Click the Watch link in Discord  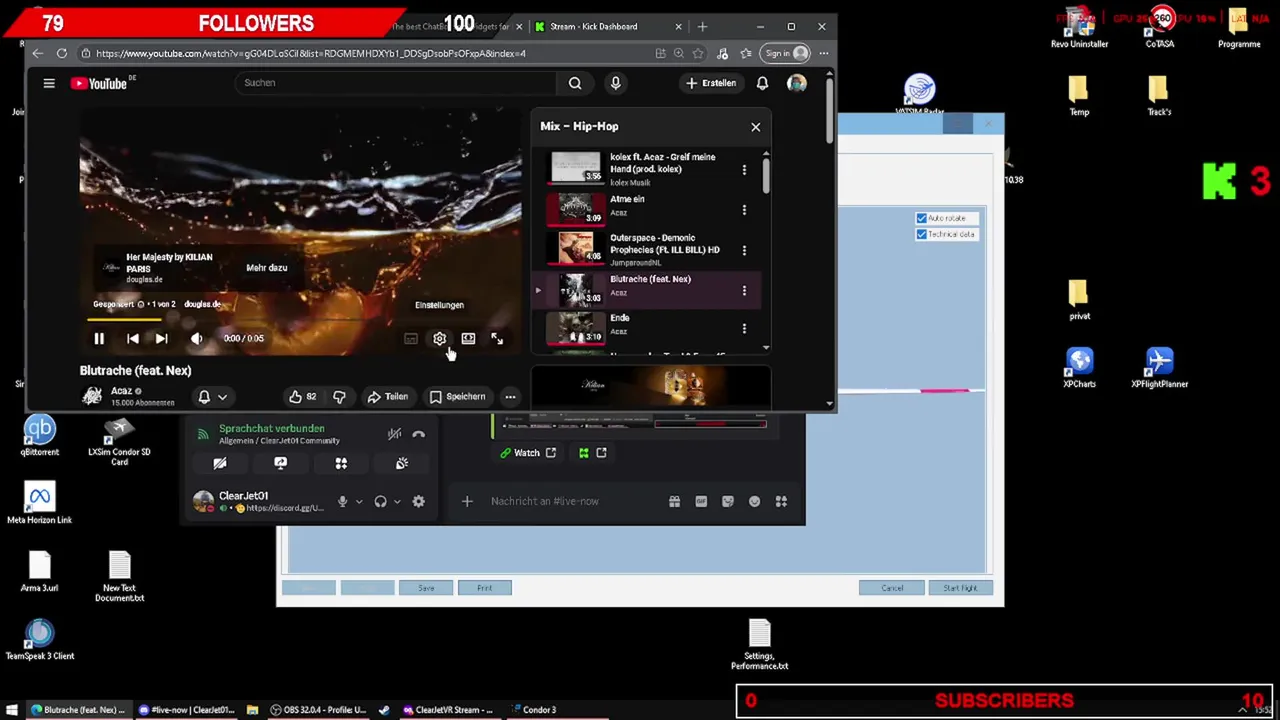(528, 454)
